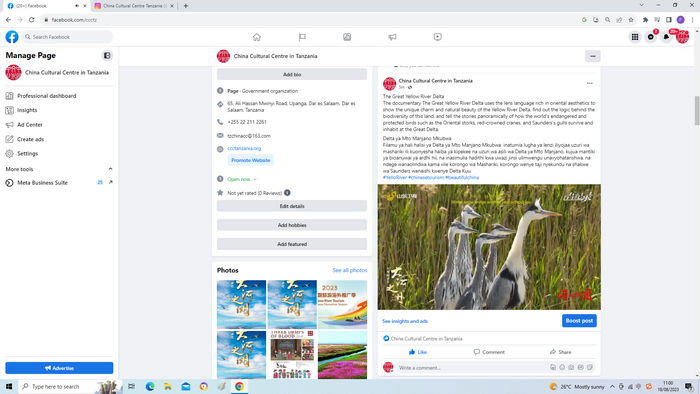Open the Messenger icon
Image resolution: width=700 pixels, height=394 pixels.
pyautogui.click(x=651, y=37)
